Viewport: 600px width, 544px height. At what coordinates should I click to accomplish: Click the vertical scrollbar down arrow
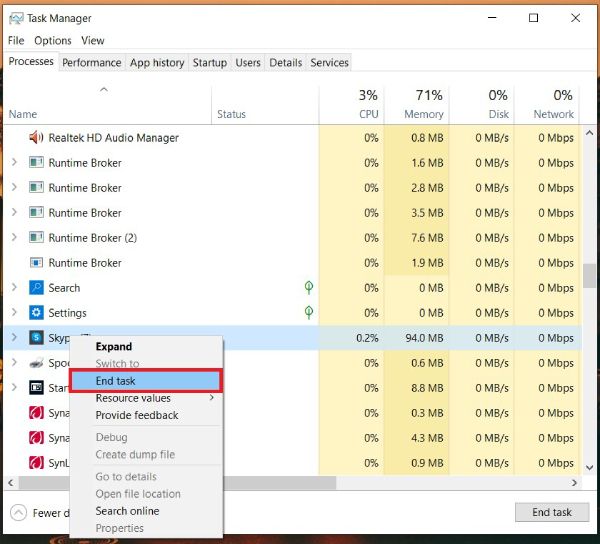click(589, 467)
